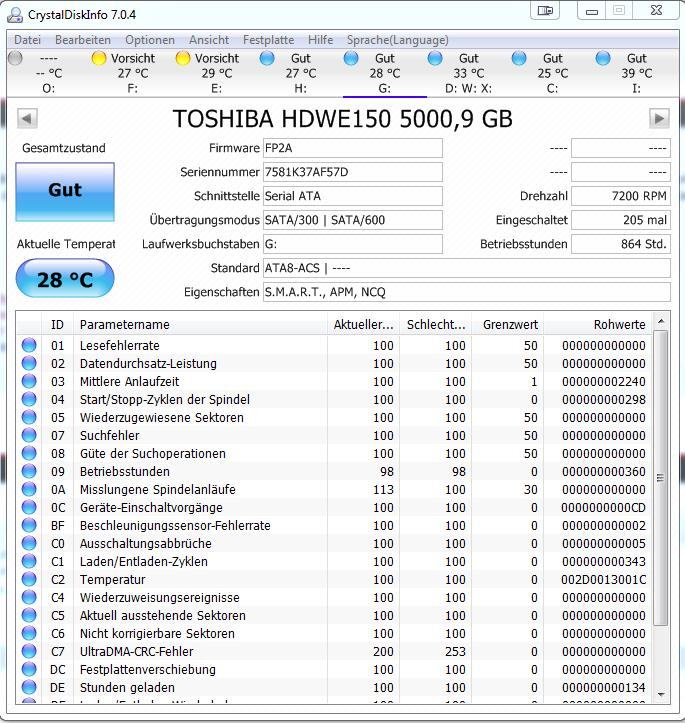This screenshot has height=723, width=685.
Task: Open the Ansicht menu
Action: (x=209, y=40)
